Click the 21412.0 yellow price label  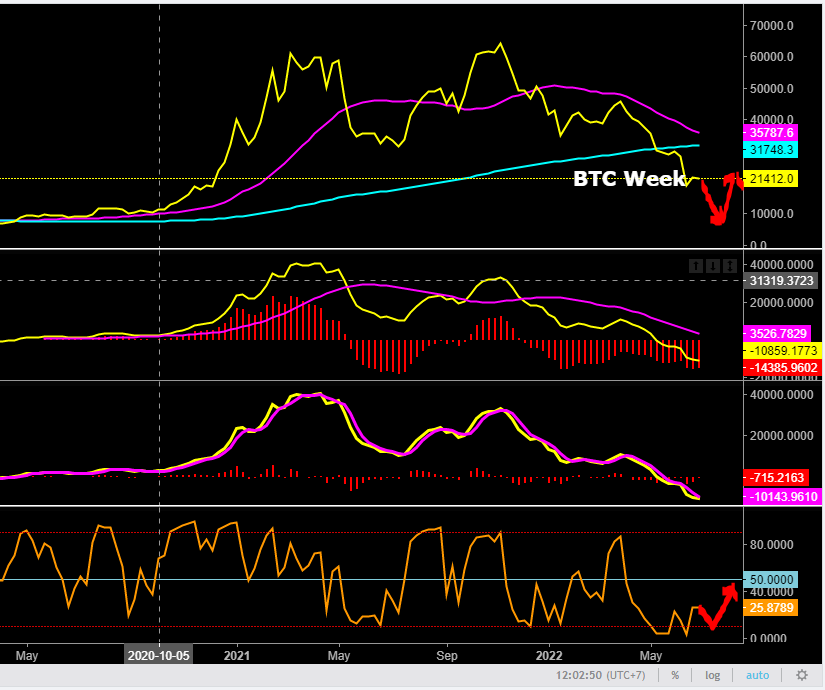point(771,178)
